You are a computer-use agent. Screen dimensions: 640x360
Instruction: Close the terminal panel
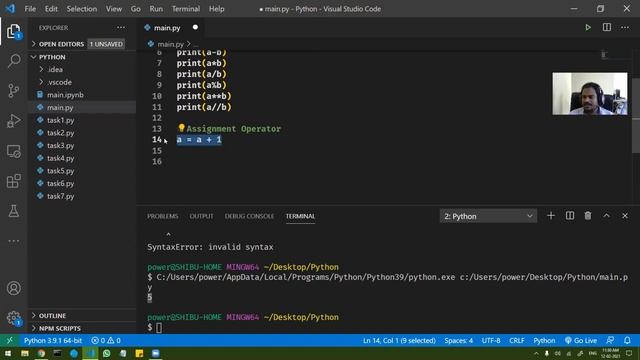pyautogui.click(x=625, y=216)
